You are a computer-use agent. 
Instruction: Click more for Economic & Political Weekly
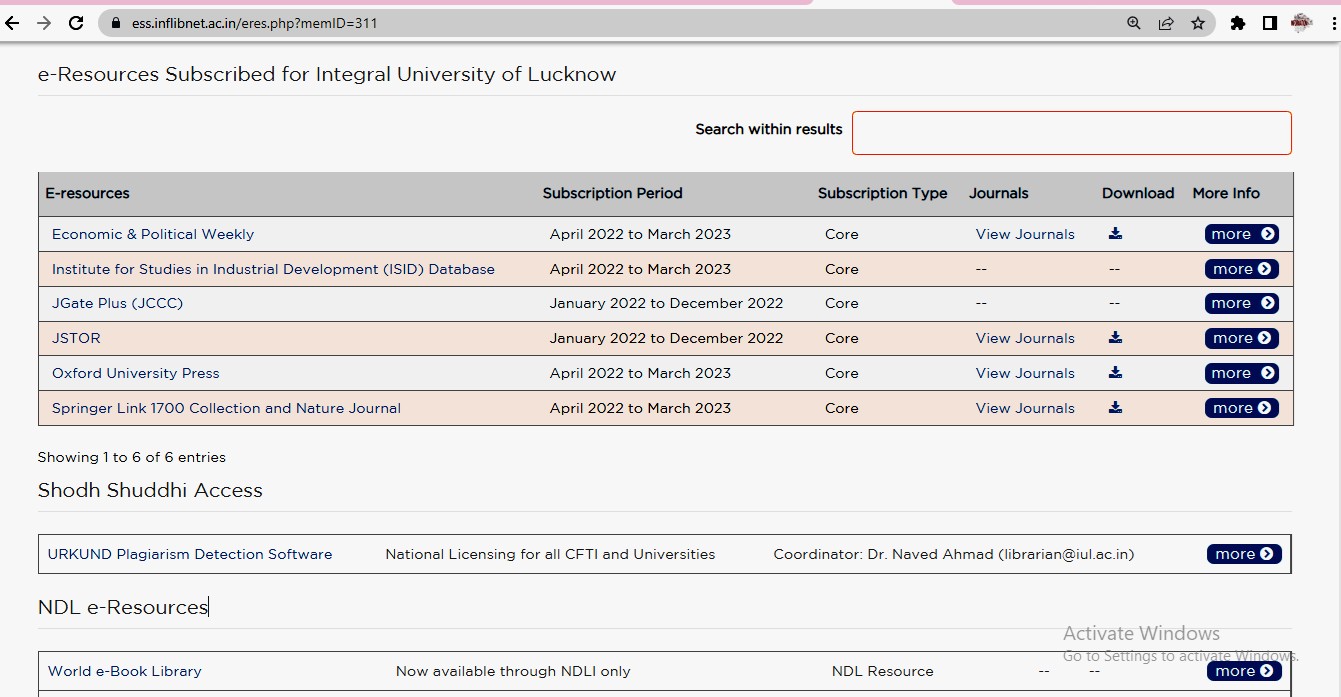1242,234
